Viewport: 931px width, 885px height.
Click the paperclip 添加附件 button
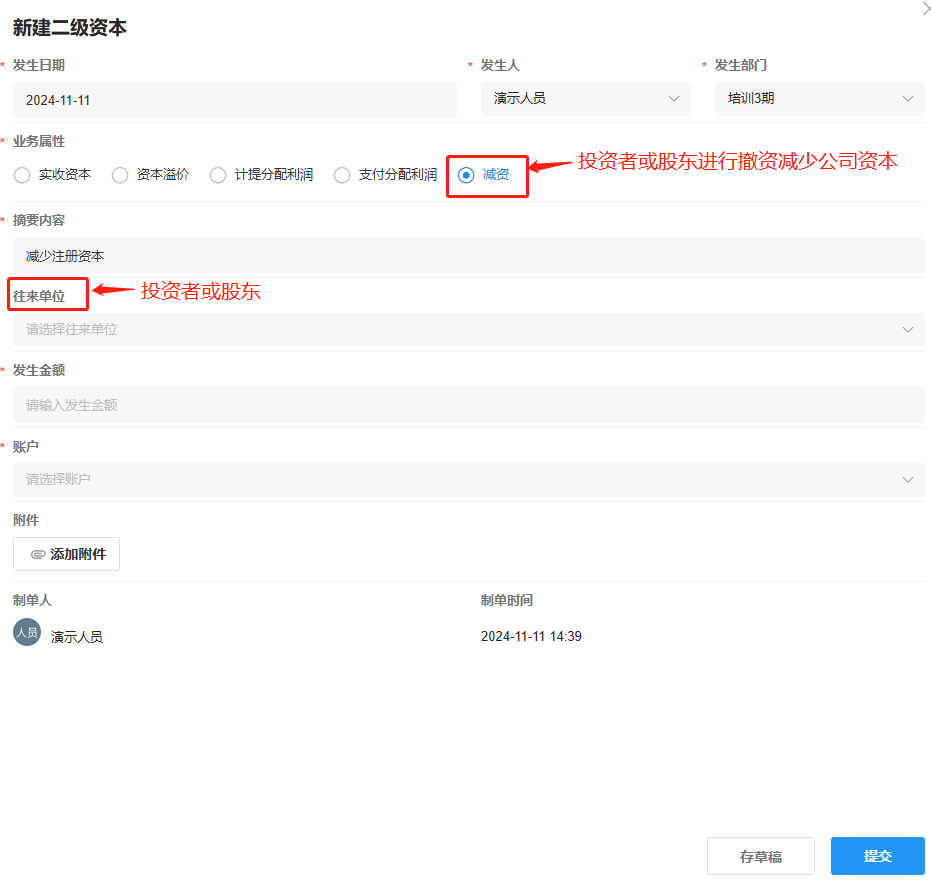coord(67,554)
